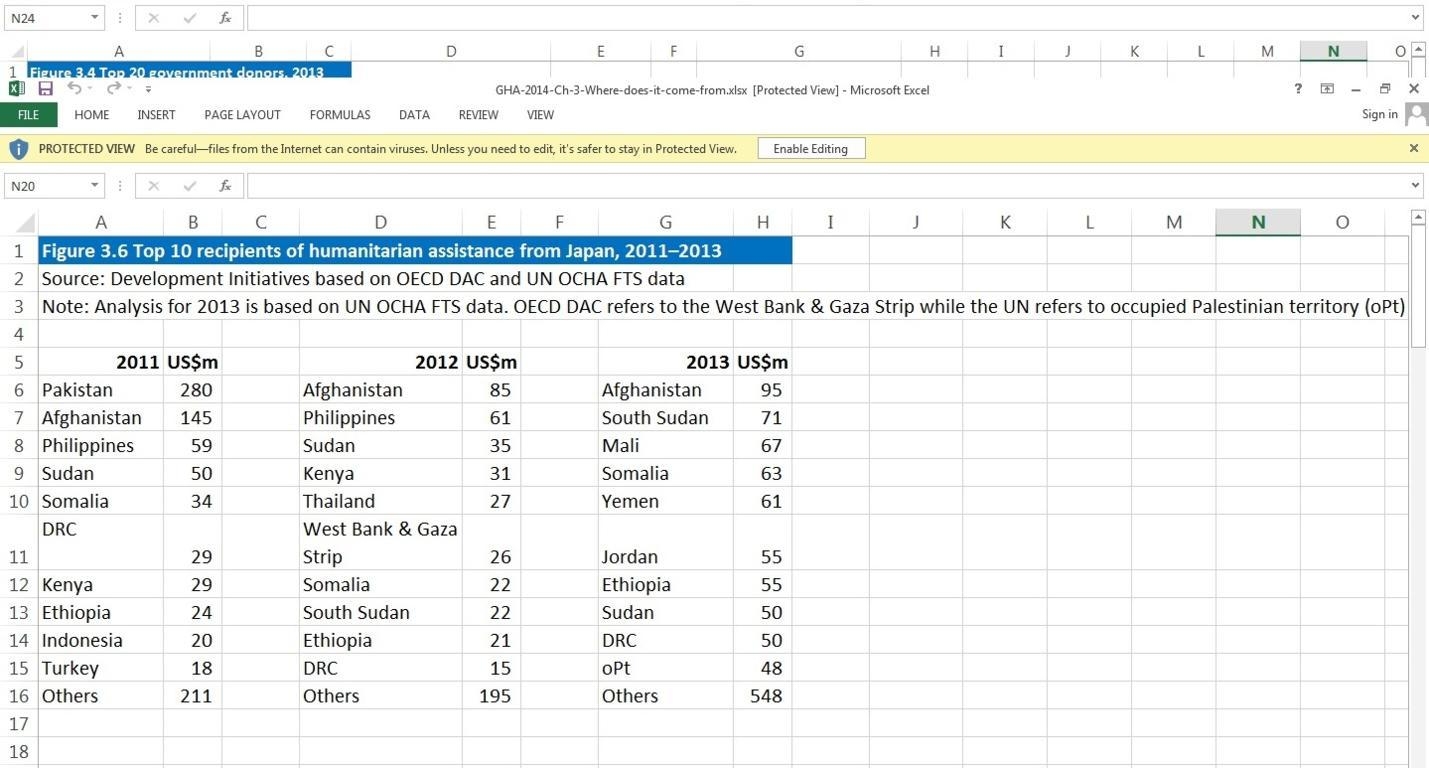The height and width of the screenshot is (768, 1429).
Task: Open Microsoft Excel Help question mark
Action: pos(1298,89)
